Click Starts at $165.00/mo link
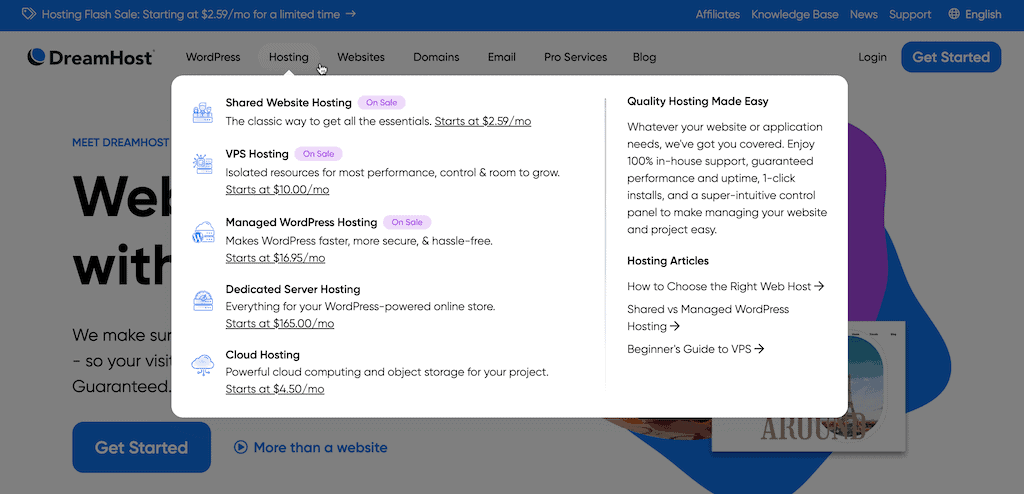Screen dimensions: 1024x494 pos(280,323)
